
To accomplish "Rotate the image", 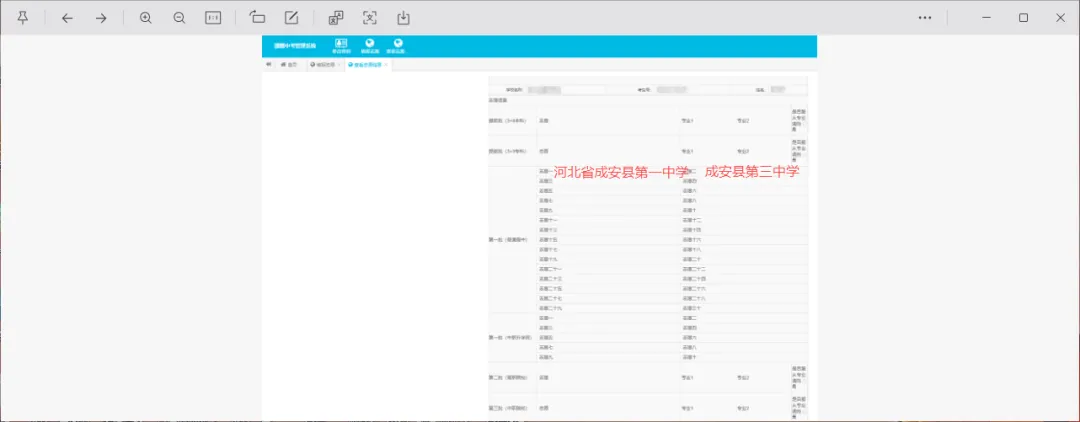I will pyautogui.click(x=258, y=18).
